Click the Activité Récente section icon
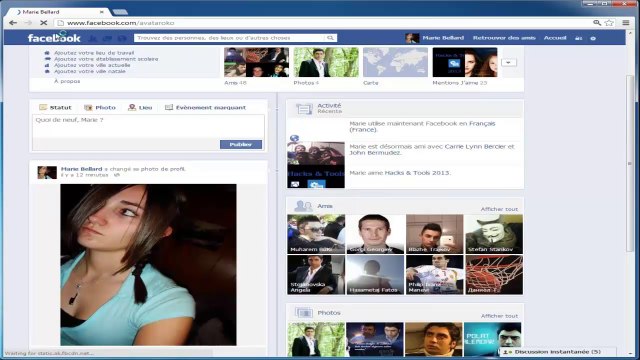Screen dimensions: 640x360 click(304, 109)
